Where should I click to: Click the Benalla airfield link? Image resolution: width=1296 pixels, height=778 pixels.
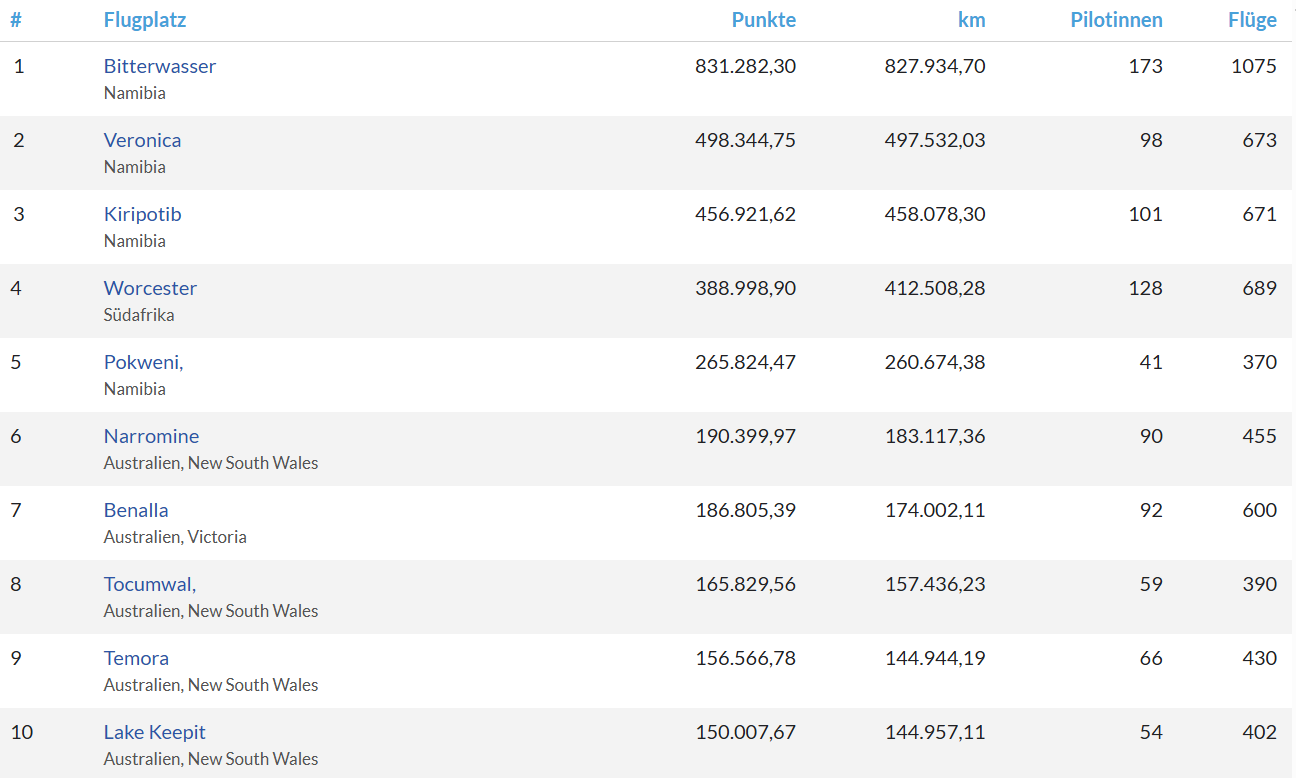[136, 510]
